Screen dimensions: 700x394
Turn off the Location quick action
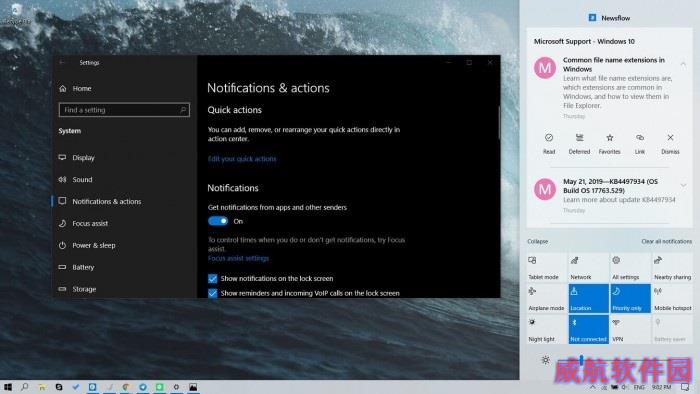point(588,299)
